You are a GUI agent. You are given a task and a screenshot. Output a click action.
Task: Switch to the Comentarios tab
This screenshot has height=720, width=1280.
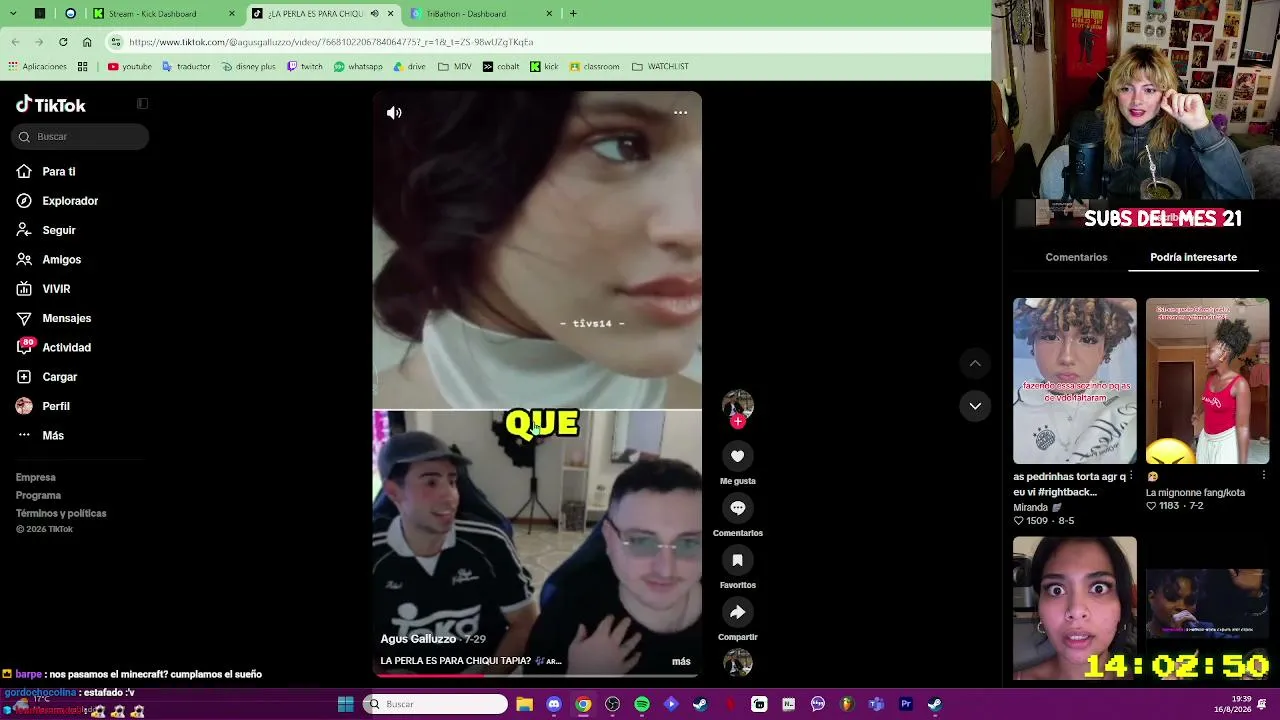[x=1076, y=257]
